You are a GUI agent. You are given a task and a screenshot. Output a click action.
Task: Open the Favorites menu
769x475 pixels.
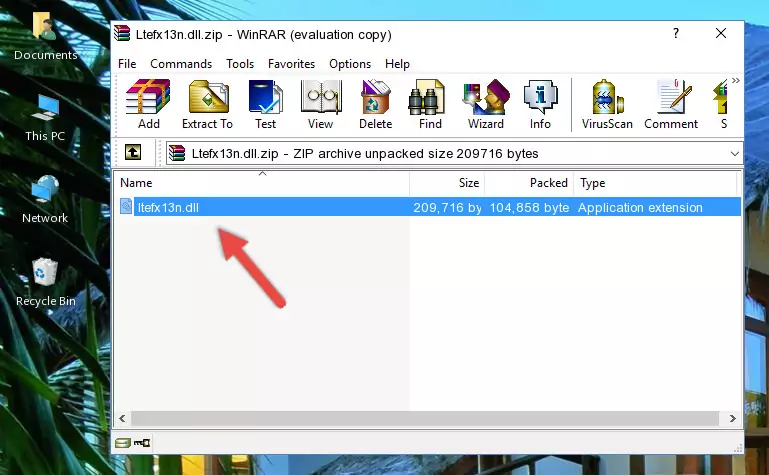click(x=291, y=64)
